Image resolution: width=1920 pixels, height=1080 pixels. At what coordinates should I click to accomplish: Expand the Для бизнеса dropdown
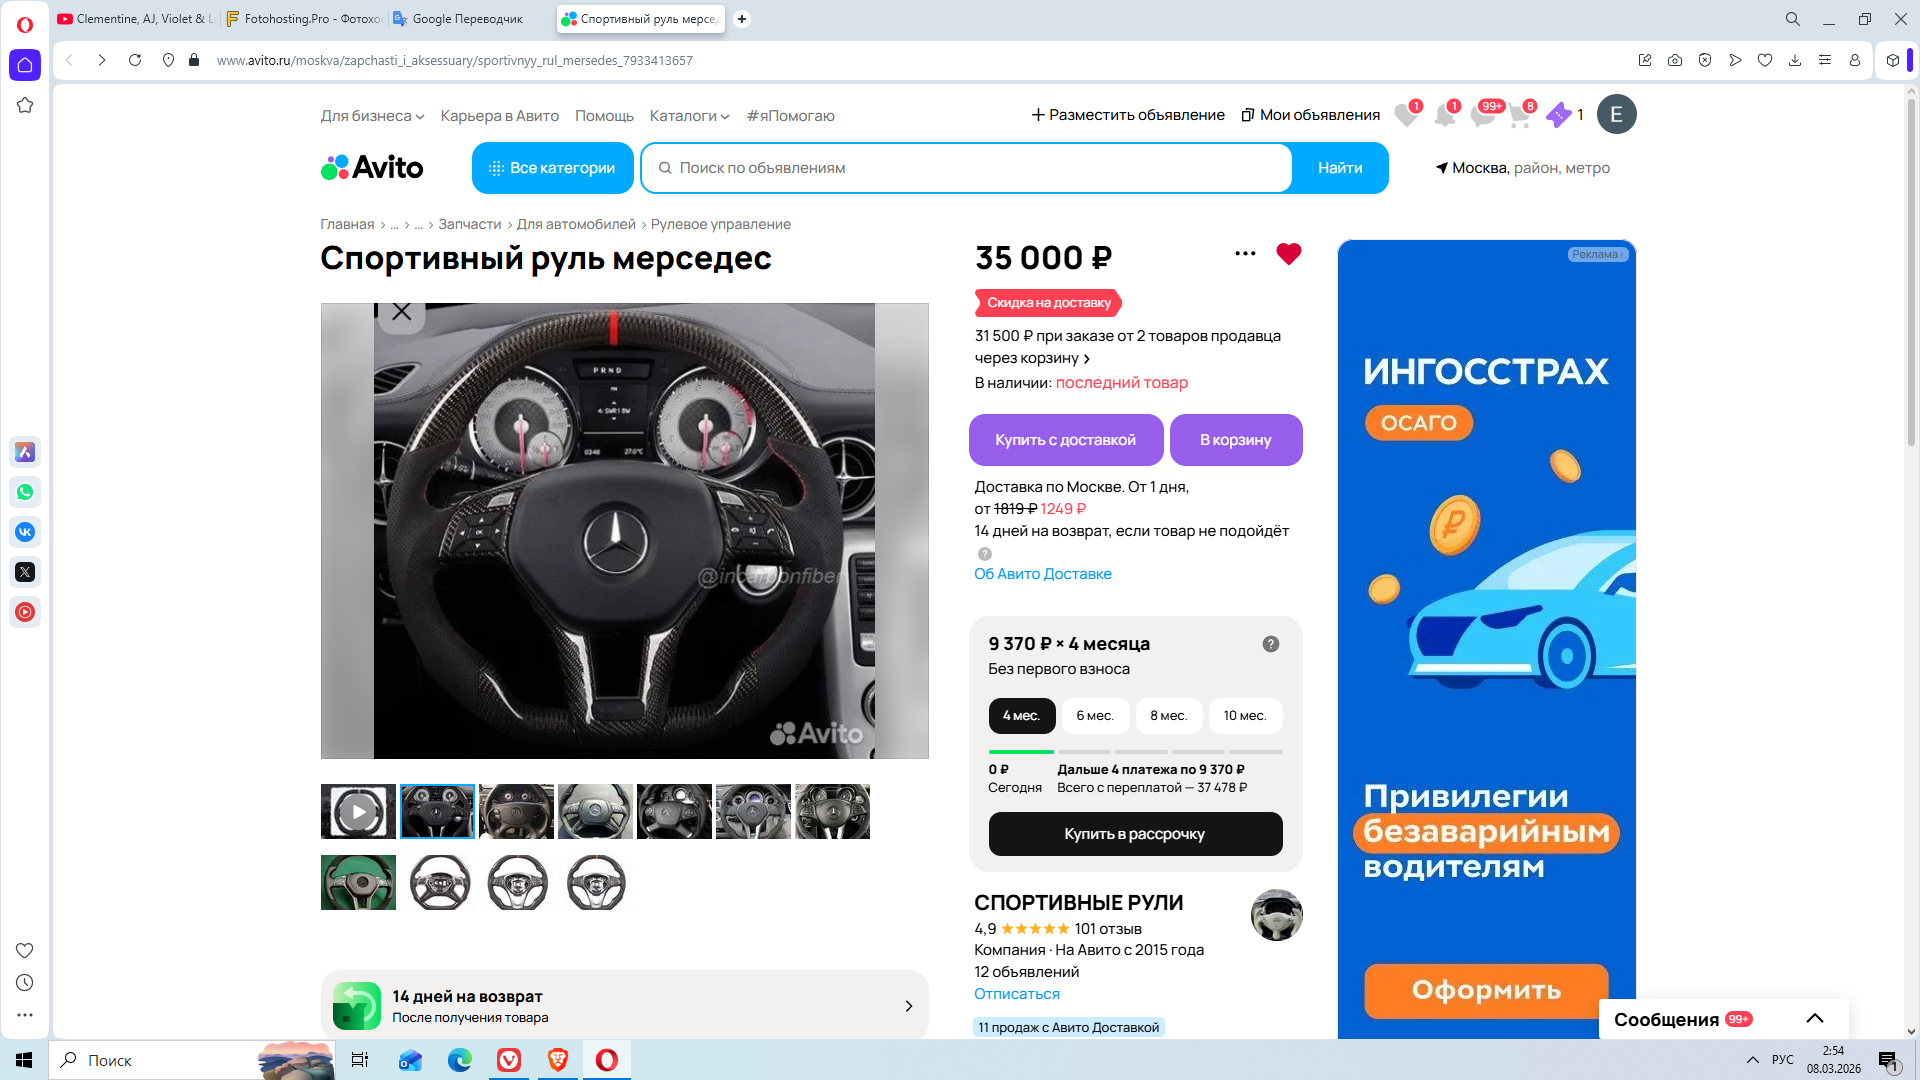click(x=372, y=116)
